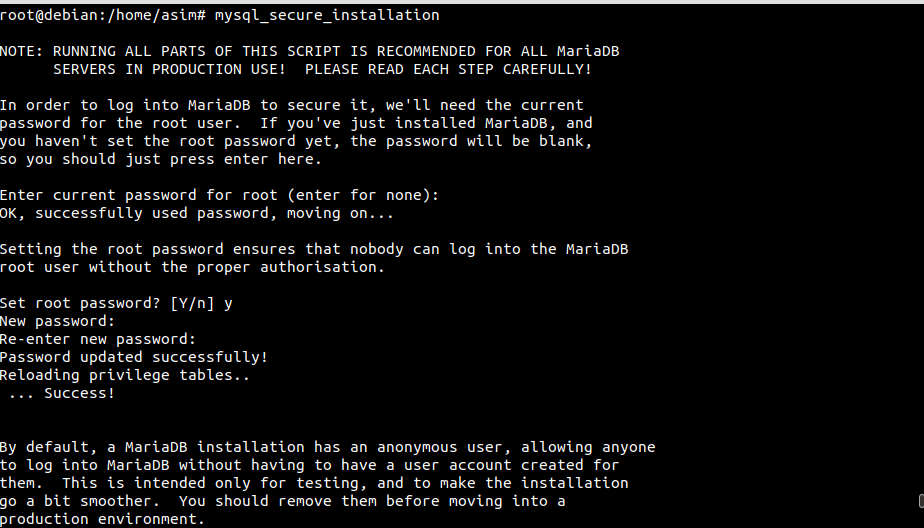The image size is (924, 528).
Task: Click the mysql_secure_installation command text
Action: (x=327, y=15)
